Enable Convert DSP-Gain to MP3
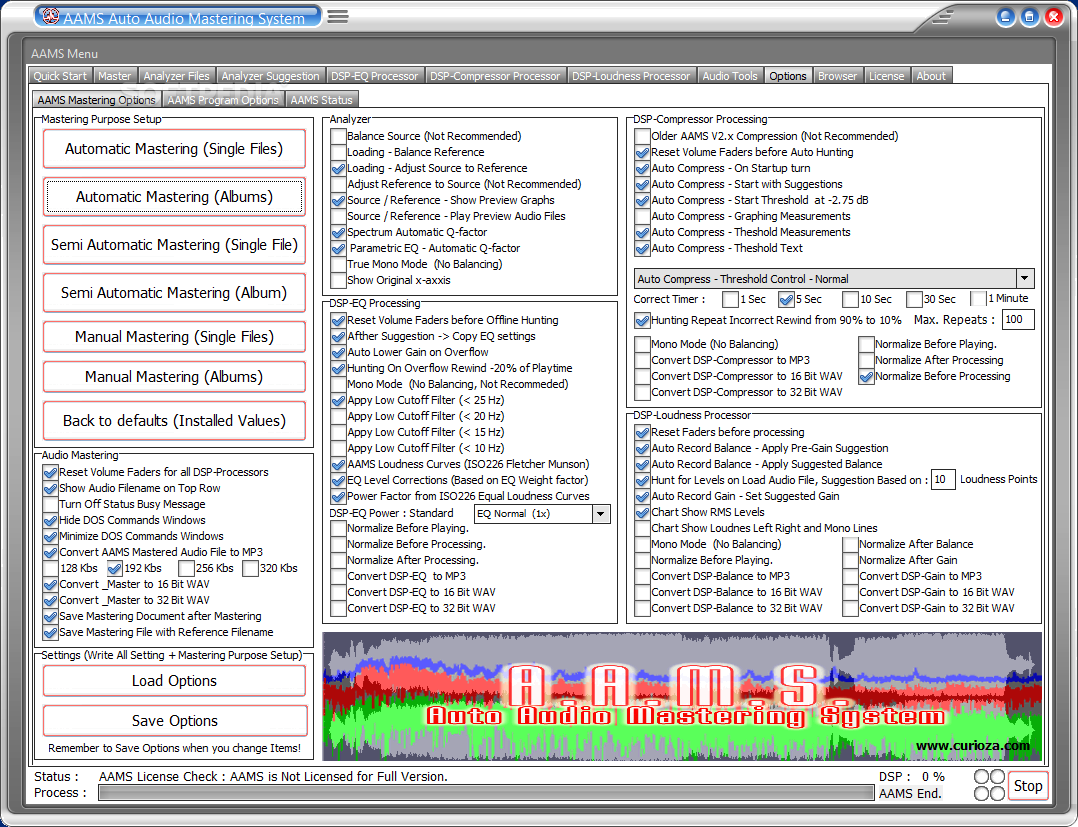The height and width of the screenshot is (827, 1078). pos(850,577)
